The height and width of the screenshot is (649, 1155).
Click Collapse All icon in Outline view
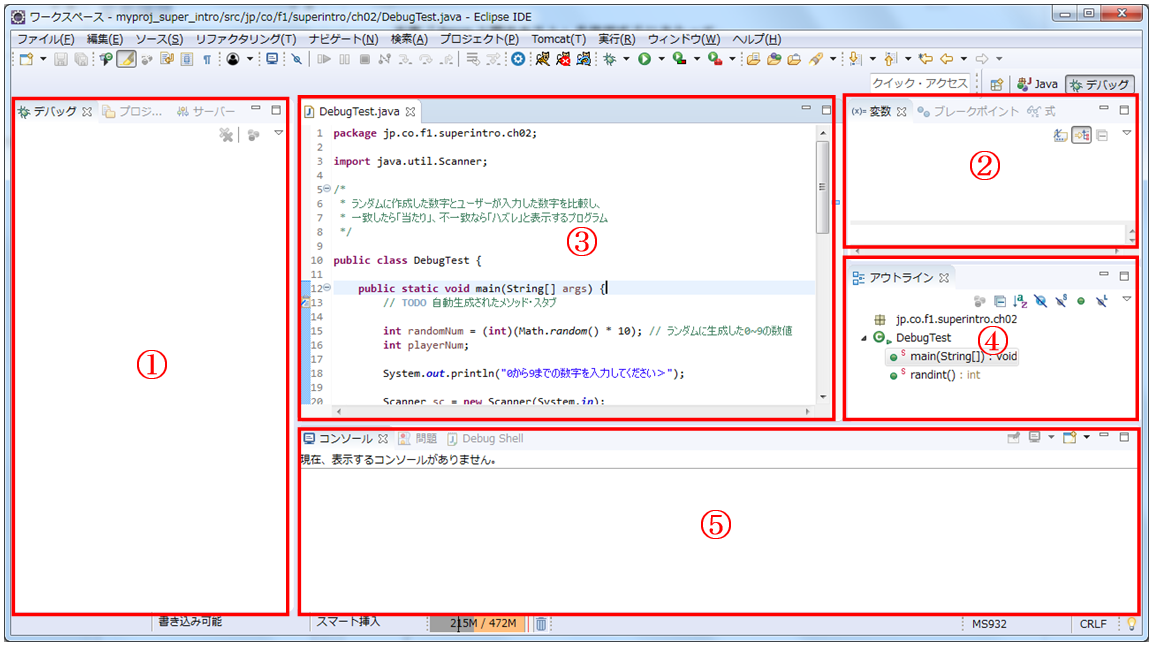click(1000, 300)
